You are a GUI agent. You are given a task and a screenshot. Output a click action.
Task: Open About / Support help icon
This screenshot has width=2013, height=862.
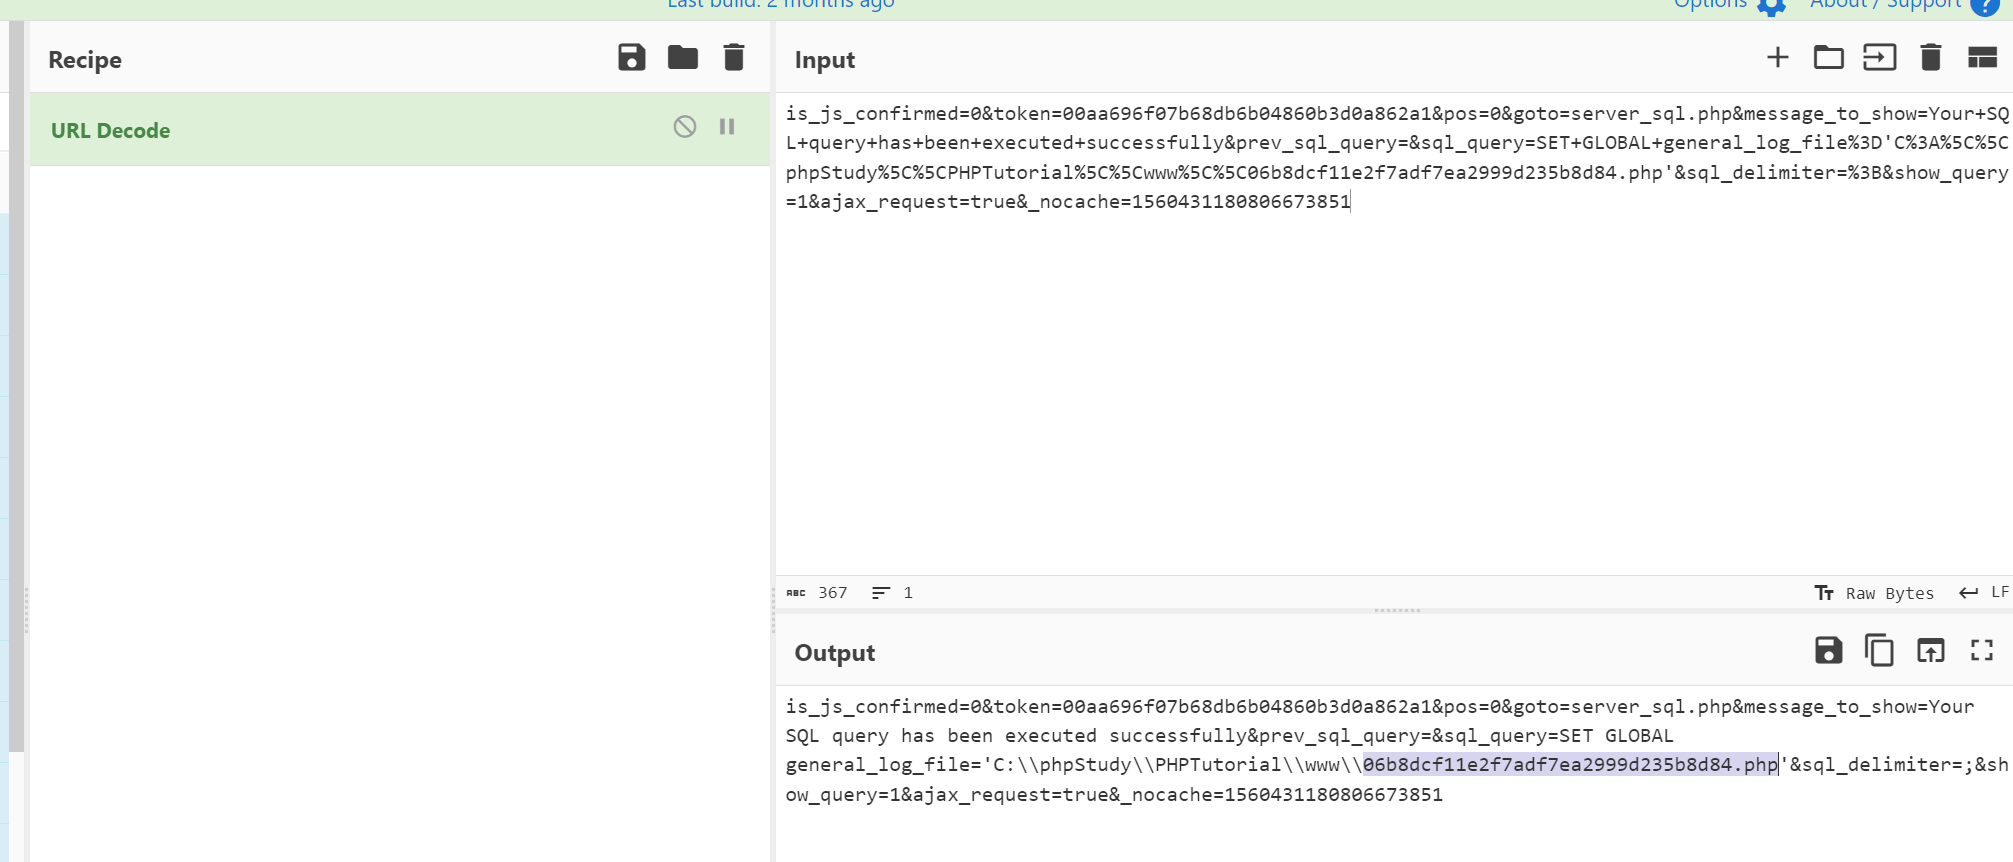pyautogui.click(x=1984, y=5)
